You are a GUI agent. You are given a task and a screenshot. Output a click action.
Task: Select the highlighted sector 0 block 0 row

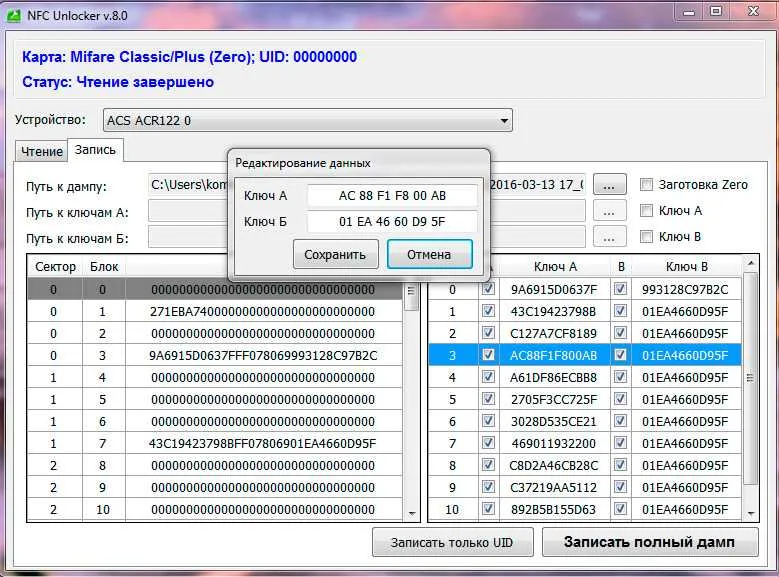[215, 289]
